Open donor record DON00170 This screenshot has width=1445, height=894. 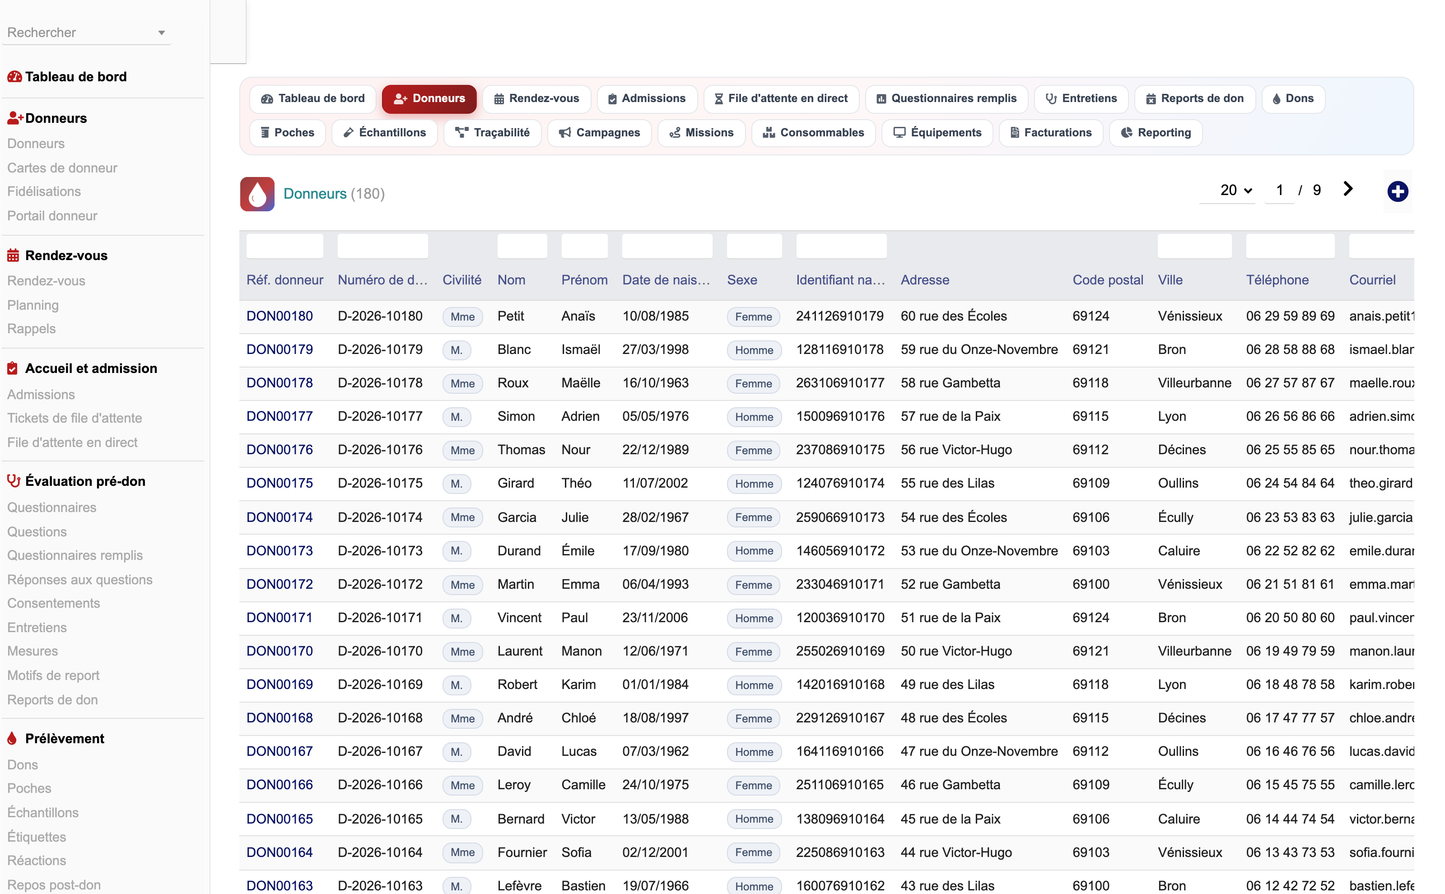coord(280,651)
